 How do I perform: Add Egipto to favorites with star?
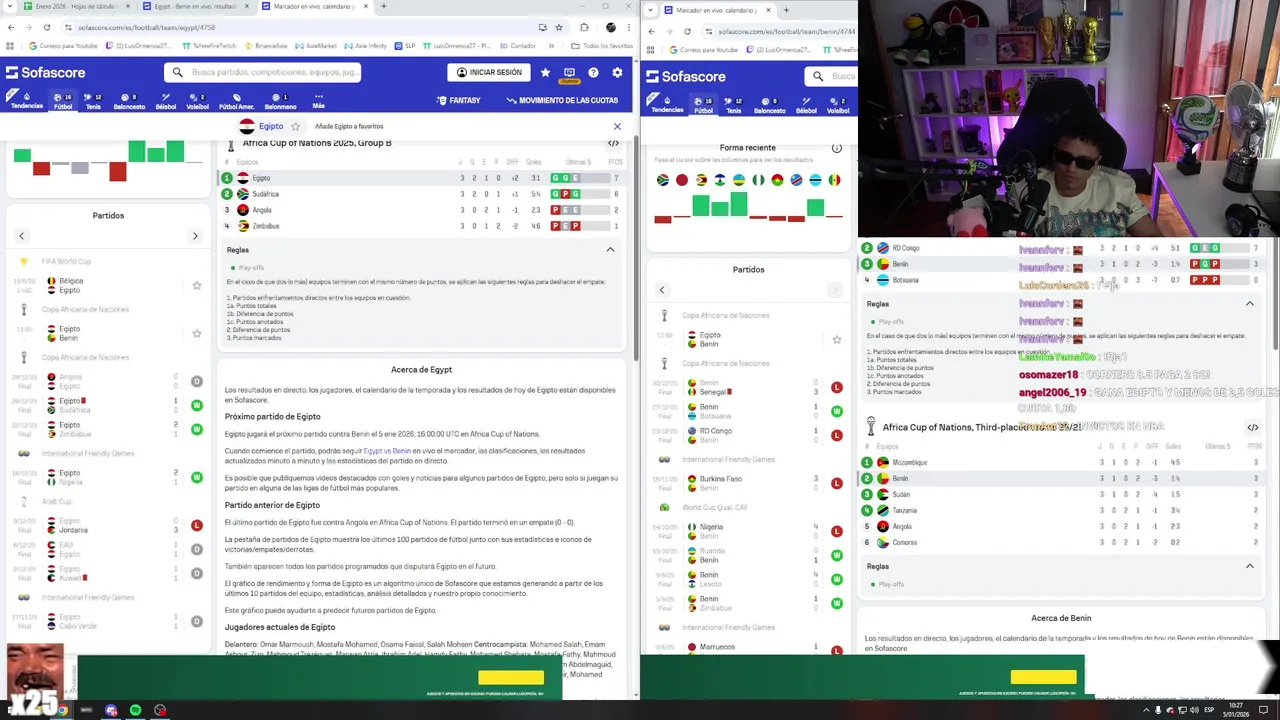pos(295,126)
